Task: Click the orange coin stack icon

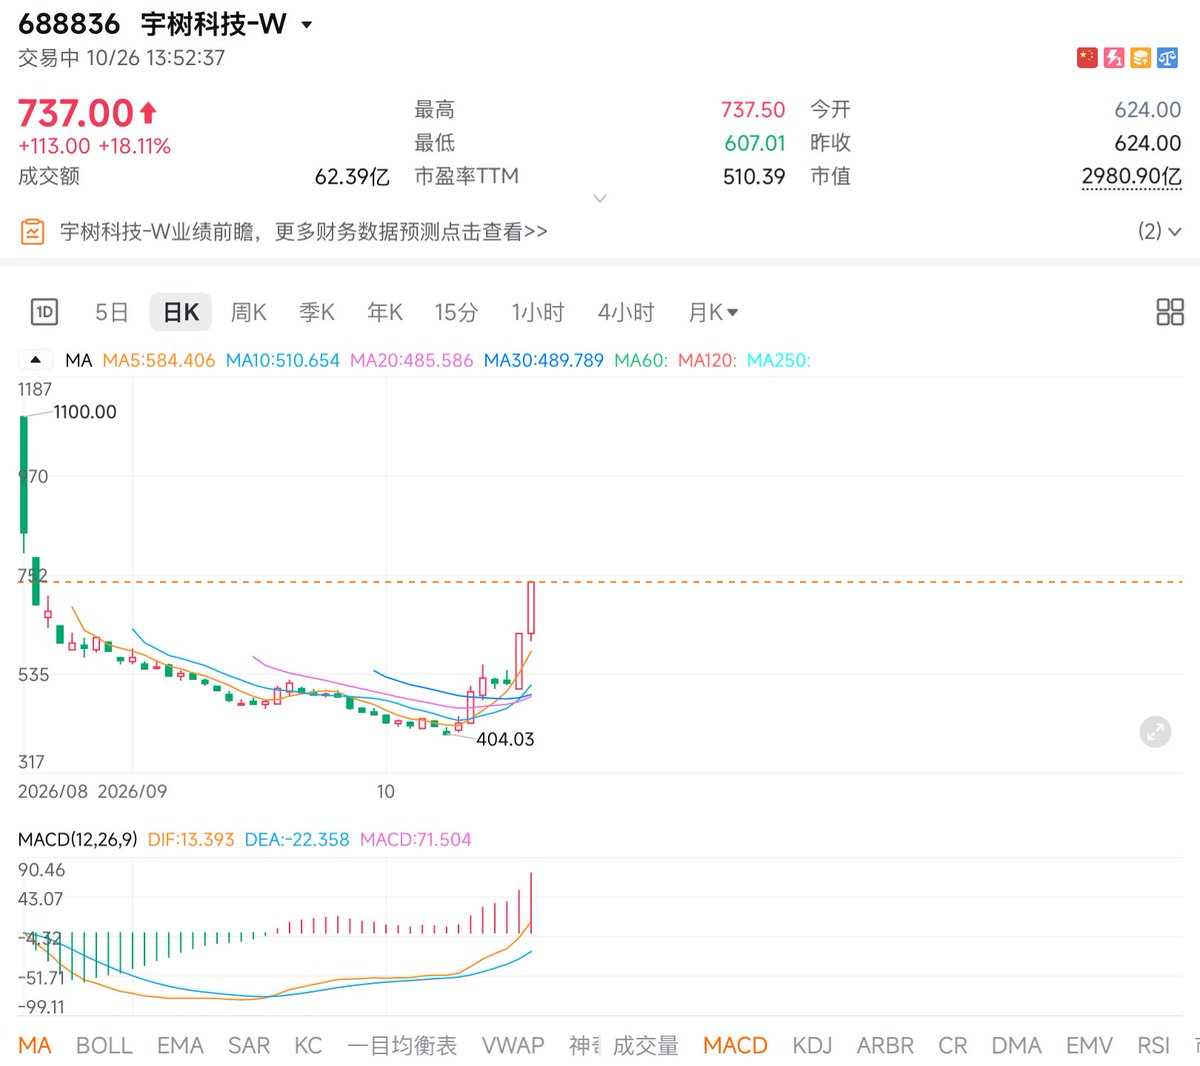Action: pyautogui.click(x=1141, y=58)
